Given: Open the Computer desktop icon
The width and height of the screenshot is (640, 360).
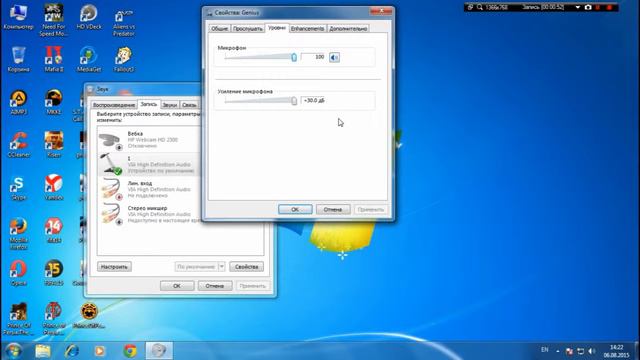Looking at the screenshot, I should click(x=18, y=18).
